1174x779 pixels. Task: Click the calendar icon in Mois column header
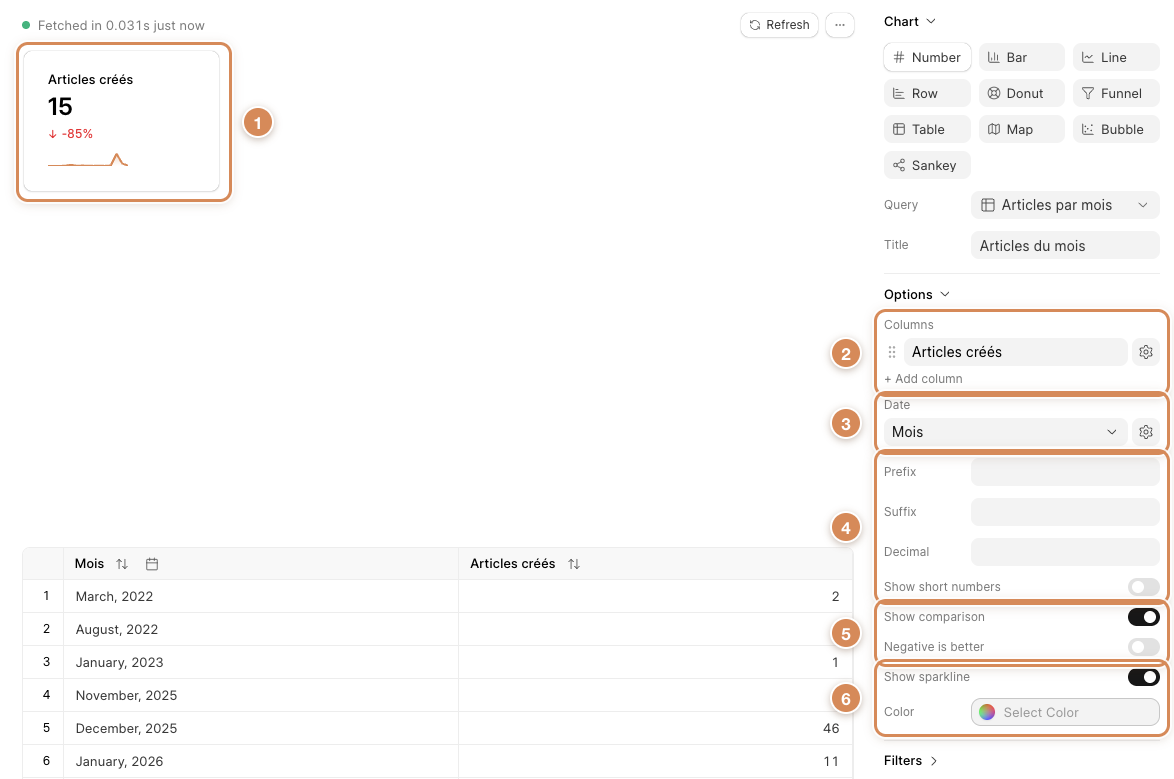152,564
